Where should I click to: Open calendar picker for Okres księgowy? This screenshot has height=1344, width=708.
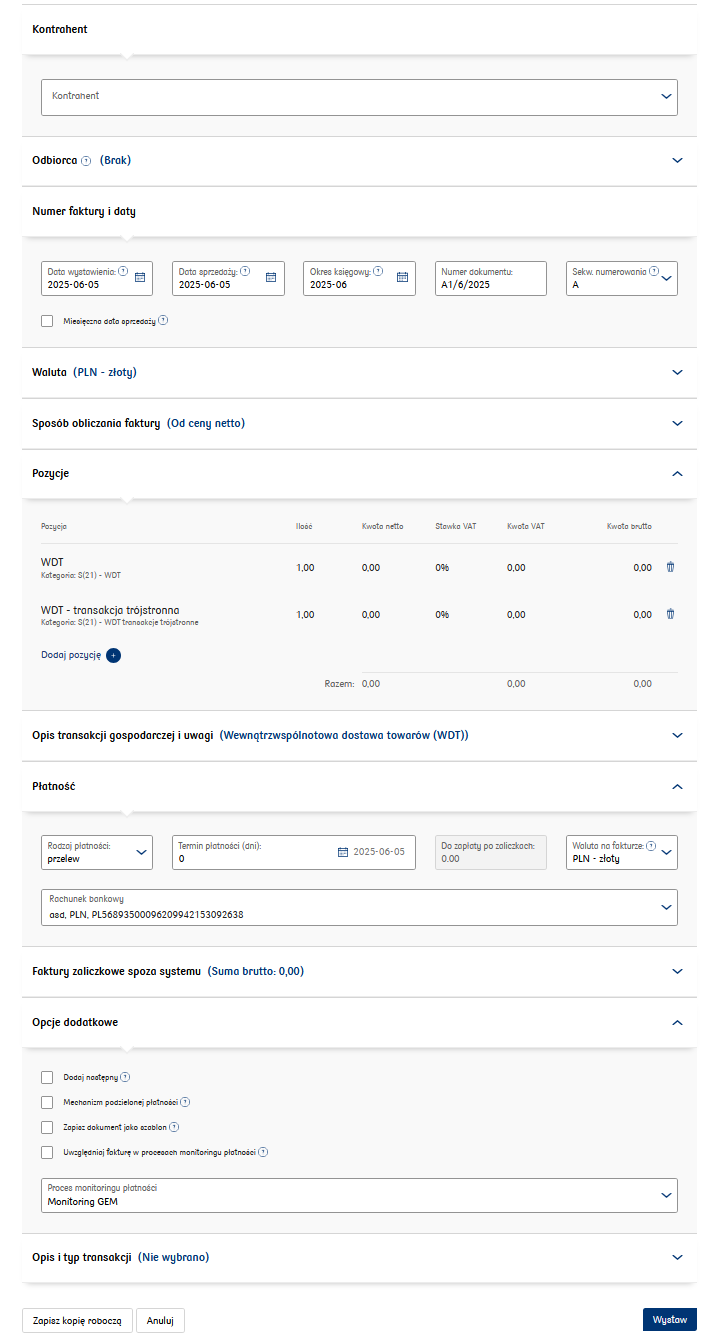pyautogui.click(x=402, y=278)
